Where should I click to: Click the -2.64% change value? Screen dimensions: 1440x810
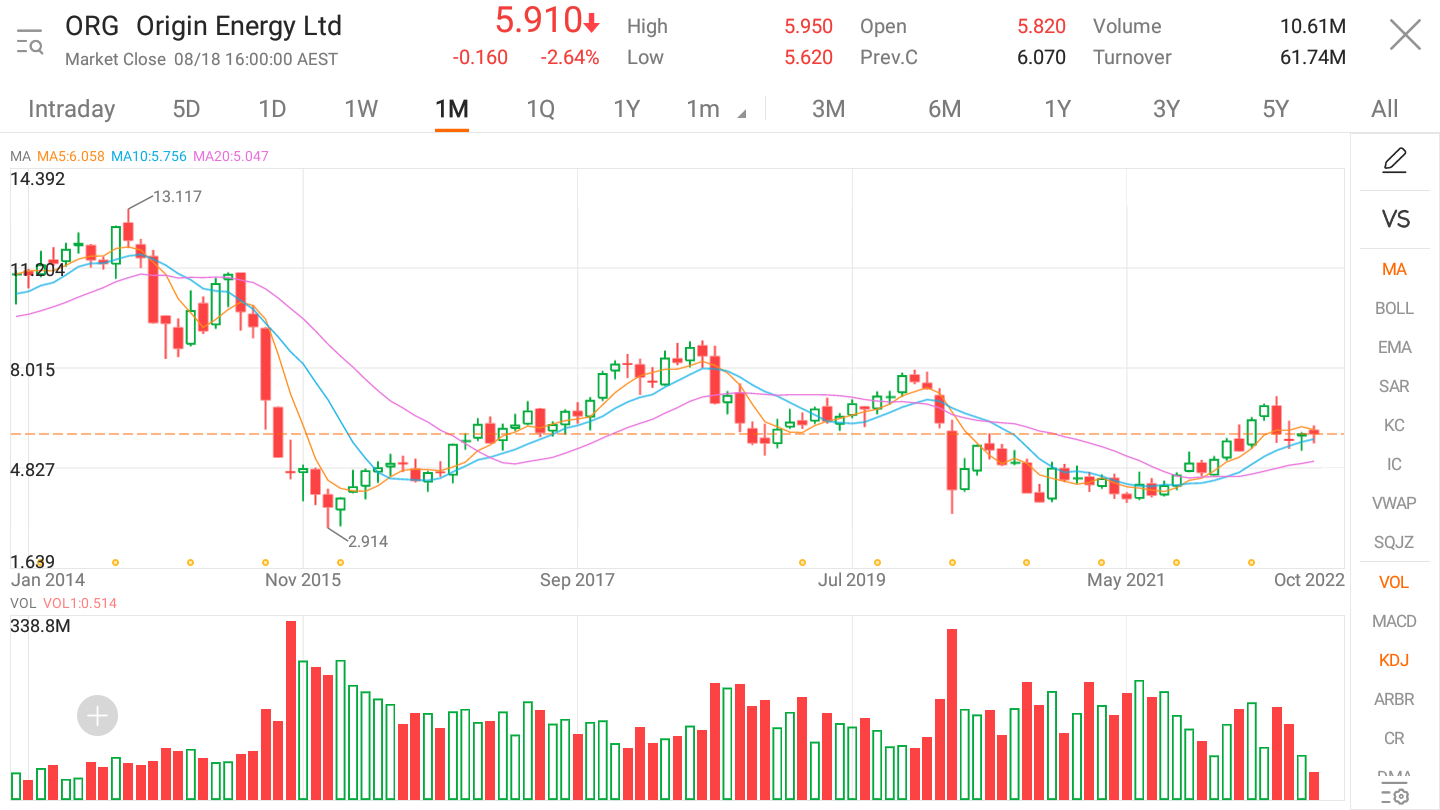tap(570, 57)
